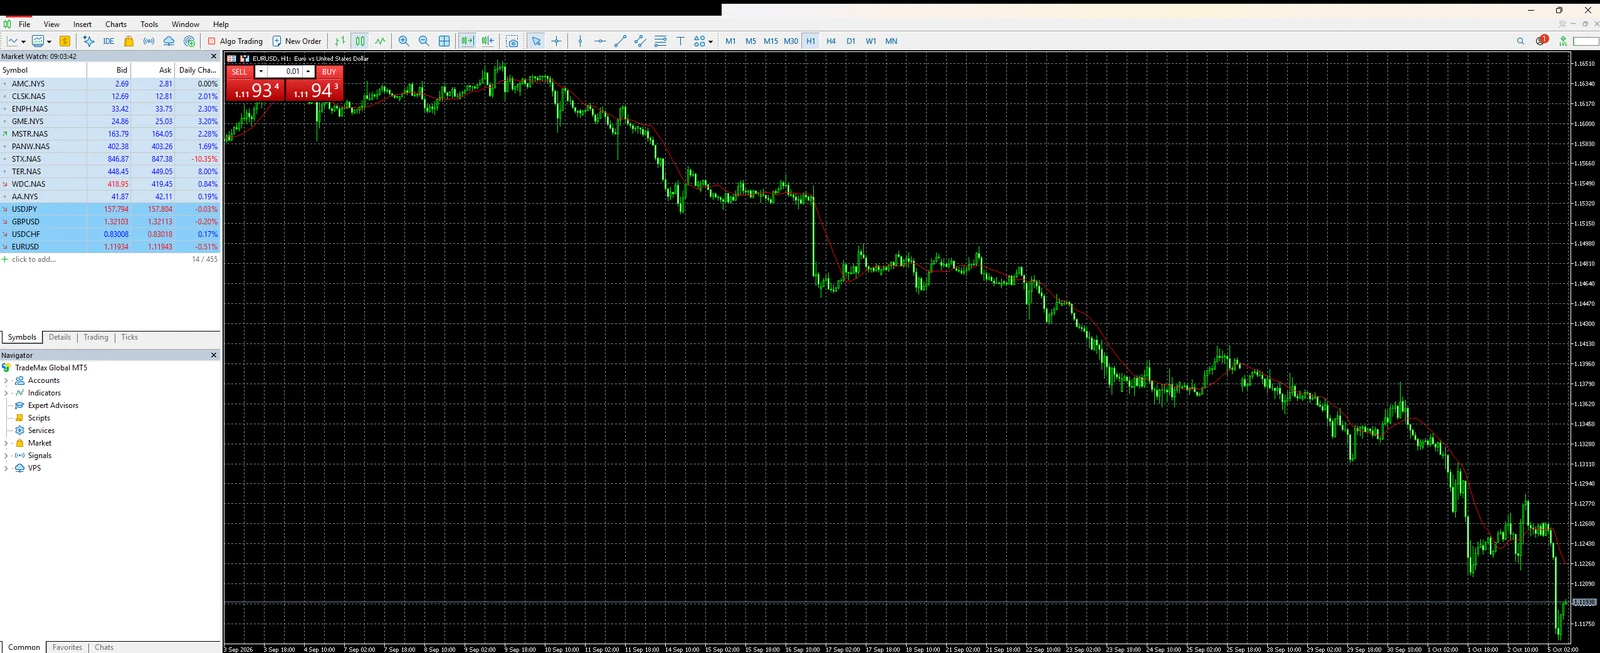This screenshot has width=1600, height=653.
Task: Increase trade volume with up arrow
Action: click(309, 72)
